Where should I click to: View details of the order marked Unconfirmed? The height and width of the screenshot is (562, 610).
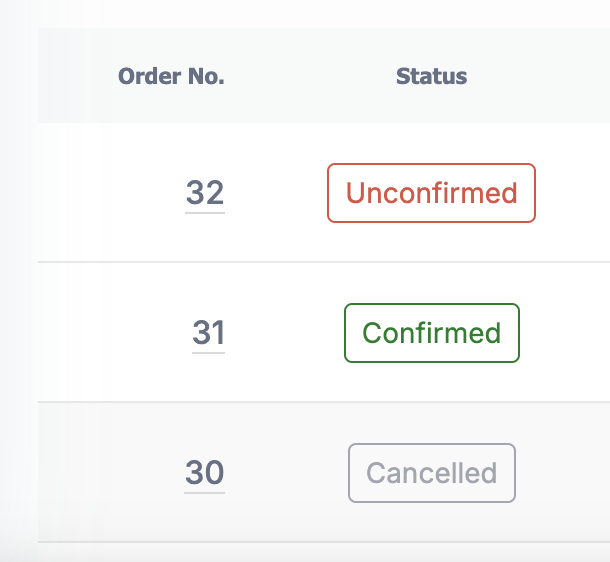pyautogui.click(x=205, y=193)
